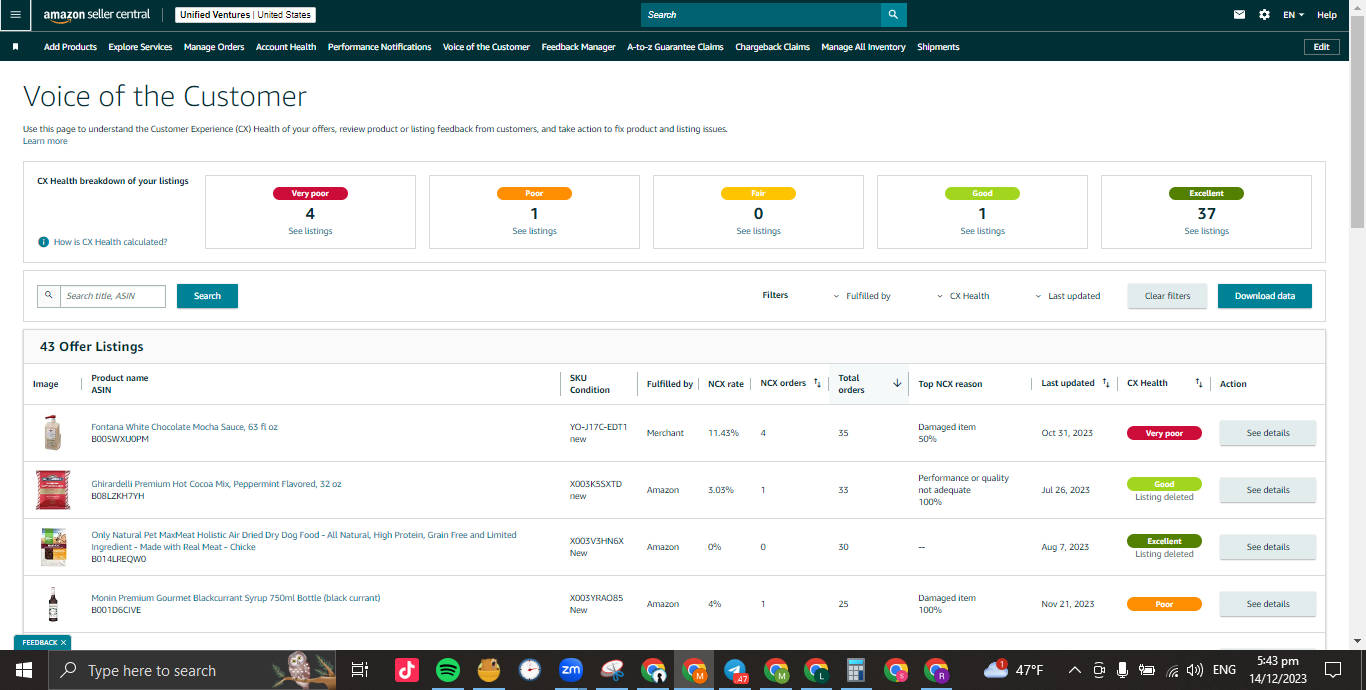Expand the Last updated filter dropdown
The image size is (1366, 690).
coord(1067,296)
